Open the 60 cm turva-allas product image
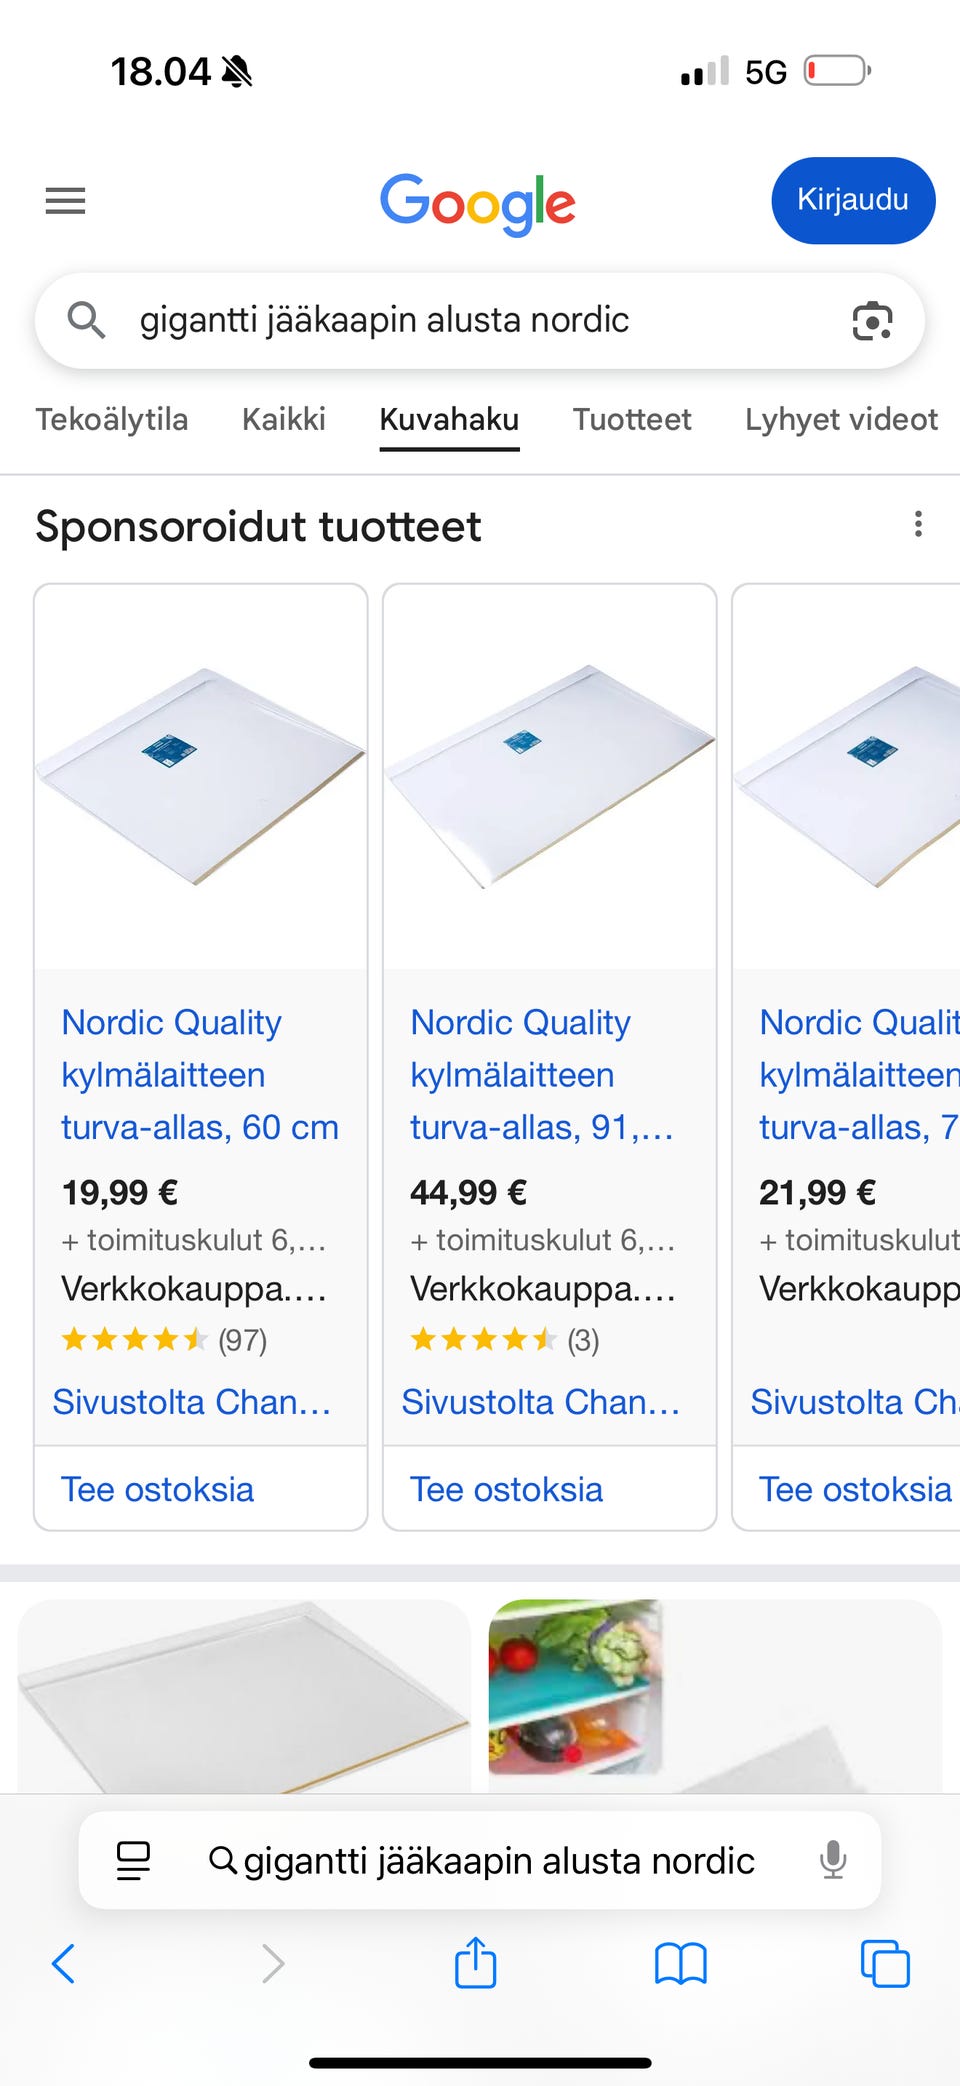 pyautogui.click(x=201, y=776)
